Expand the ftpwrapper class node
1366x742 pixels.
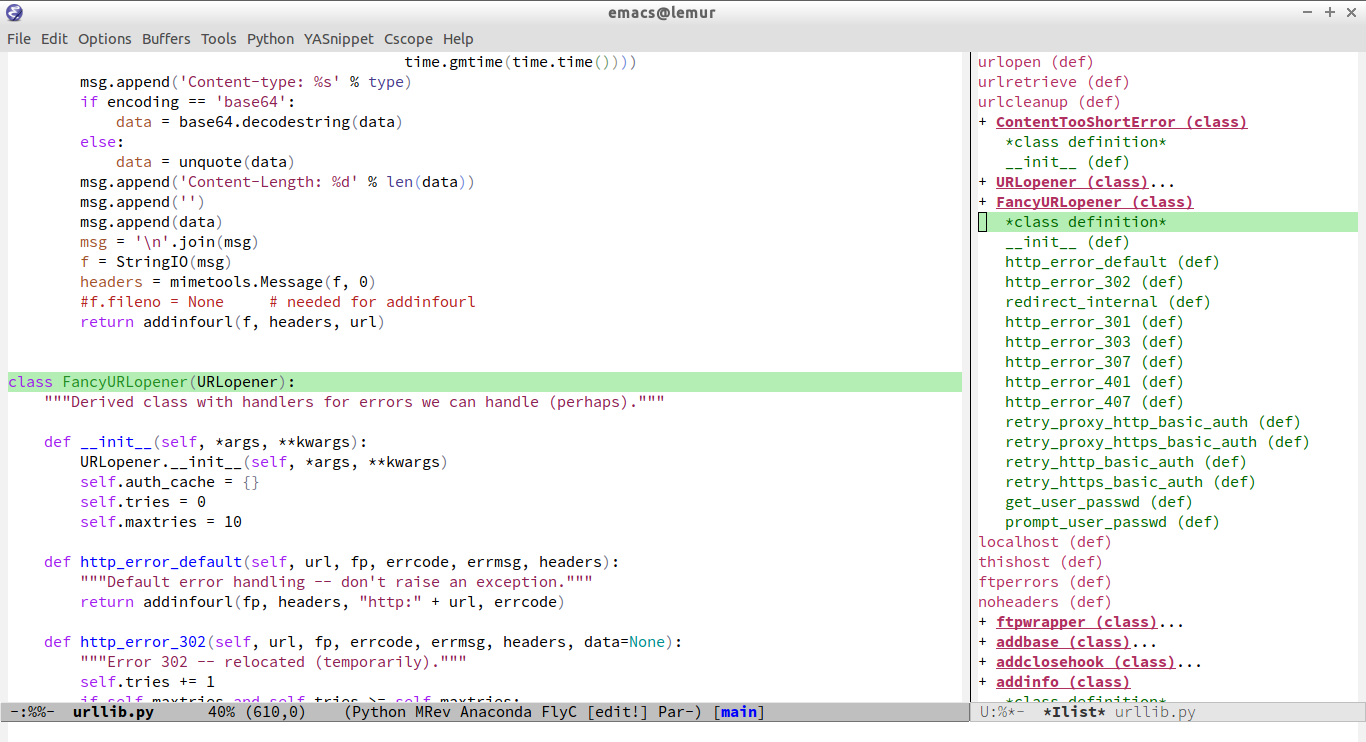tap(983, 622)
